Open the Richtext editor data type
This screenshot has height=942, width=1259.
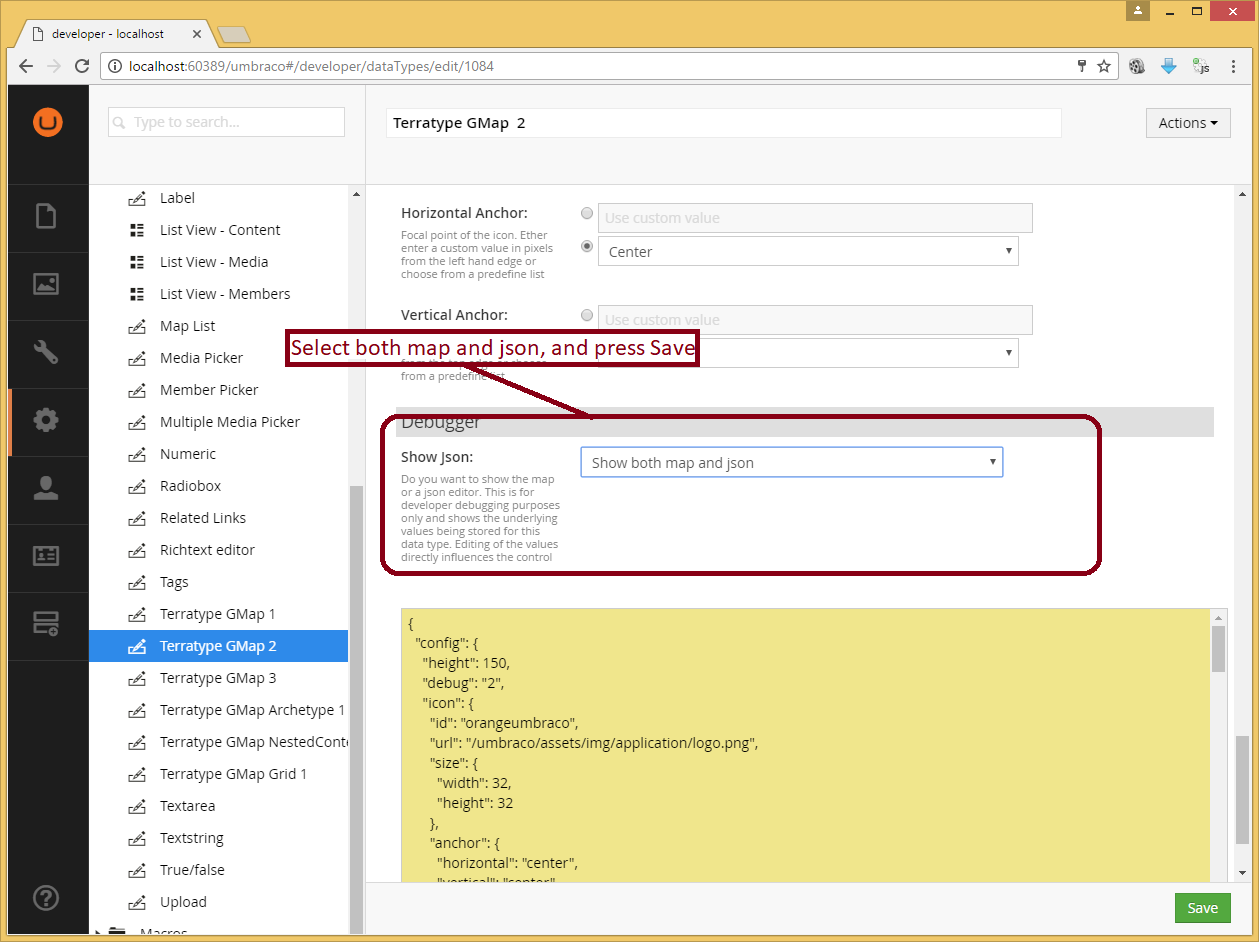click(x=207, y=550)
